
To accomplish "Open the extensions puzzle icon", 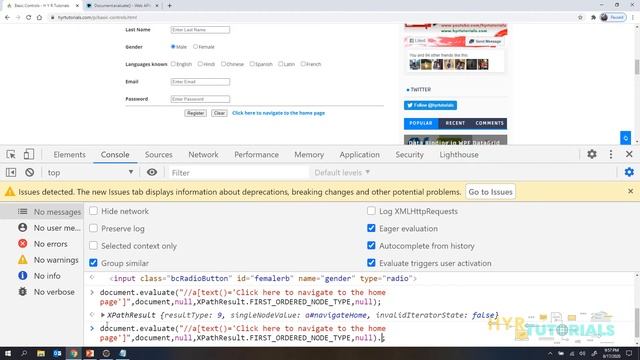I will pyautogui.click(x=593, y=17).
